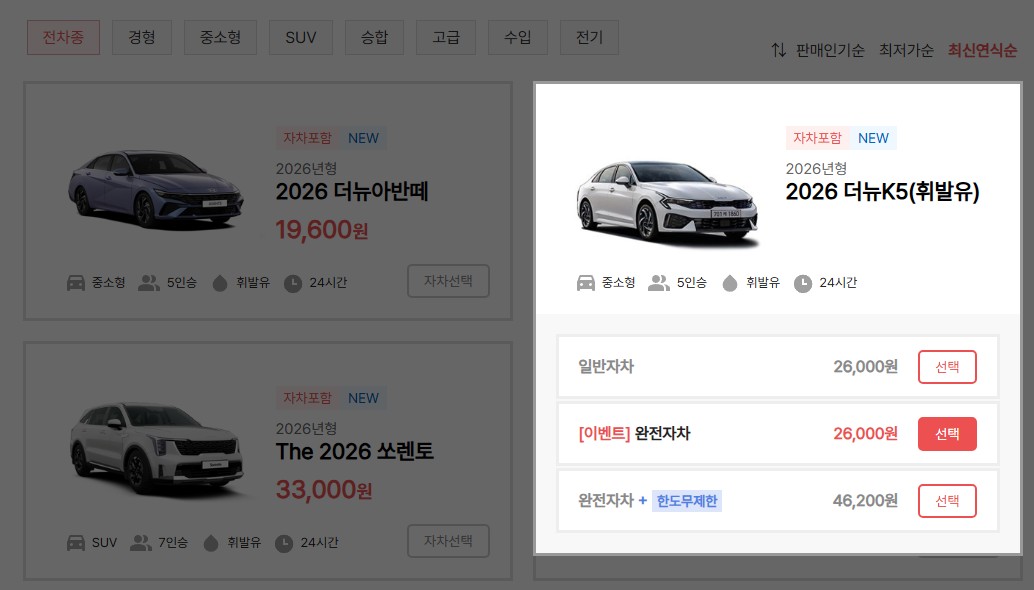The image size is (1034, 590).
Task: Click 자차포함 badge on 아반떼 card
Action: (x=307, y=138)
